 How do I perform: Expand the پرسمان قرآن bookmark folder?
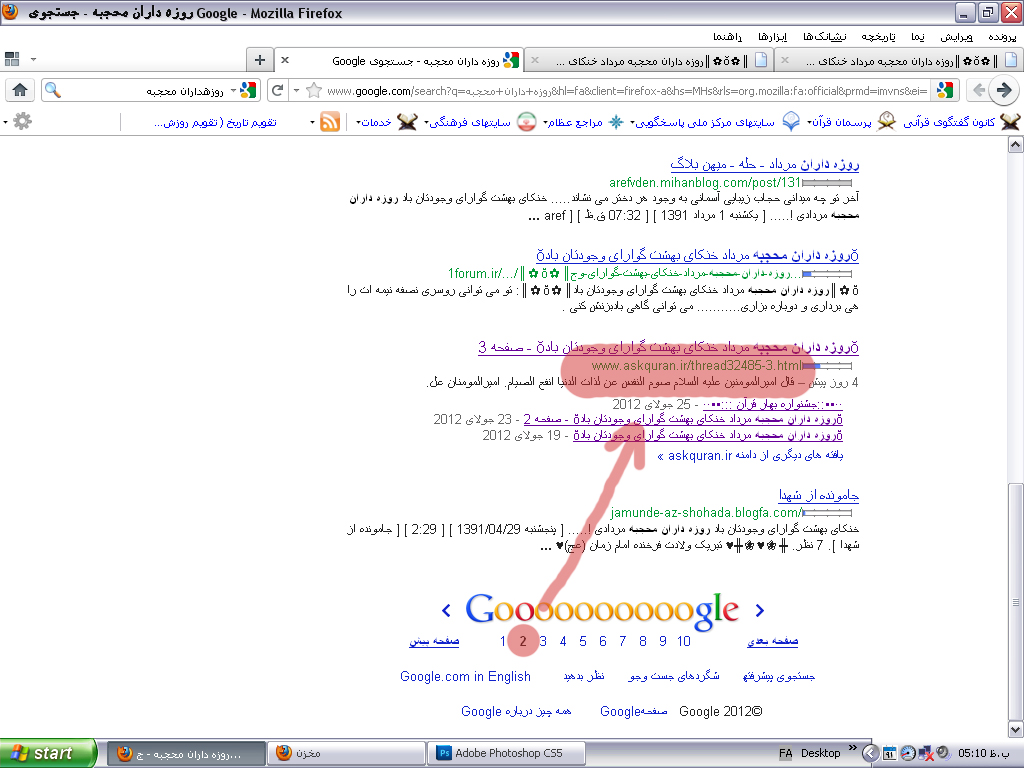click(839, 122)
